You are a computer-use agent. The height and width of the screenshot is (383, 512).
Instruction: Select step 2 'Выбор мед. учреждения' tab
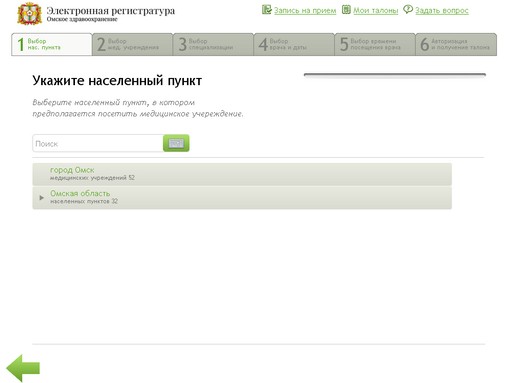tap(133, 44)
